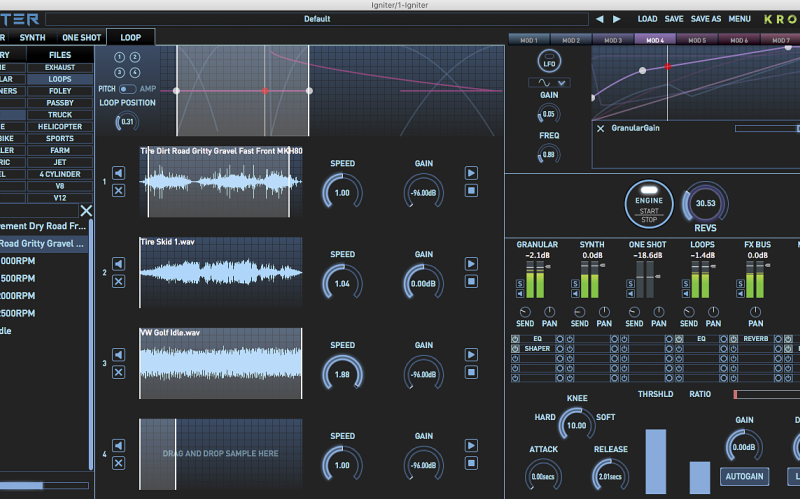
Task: Click the Default preset name field
Action: pos(317,19)
